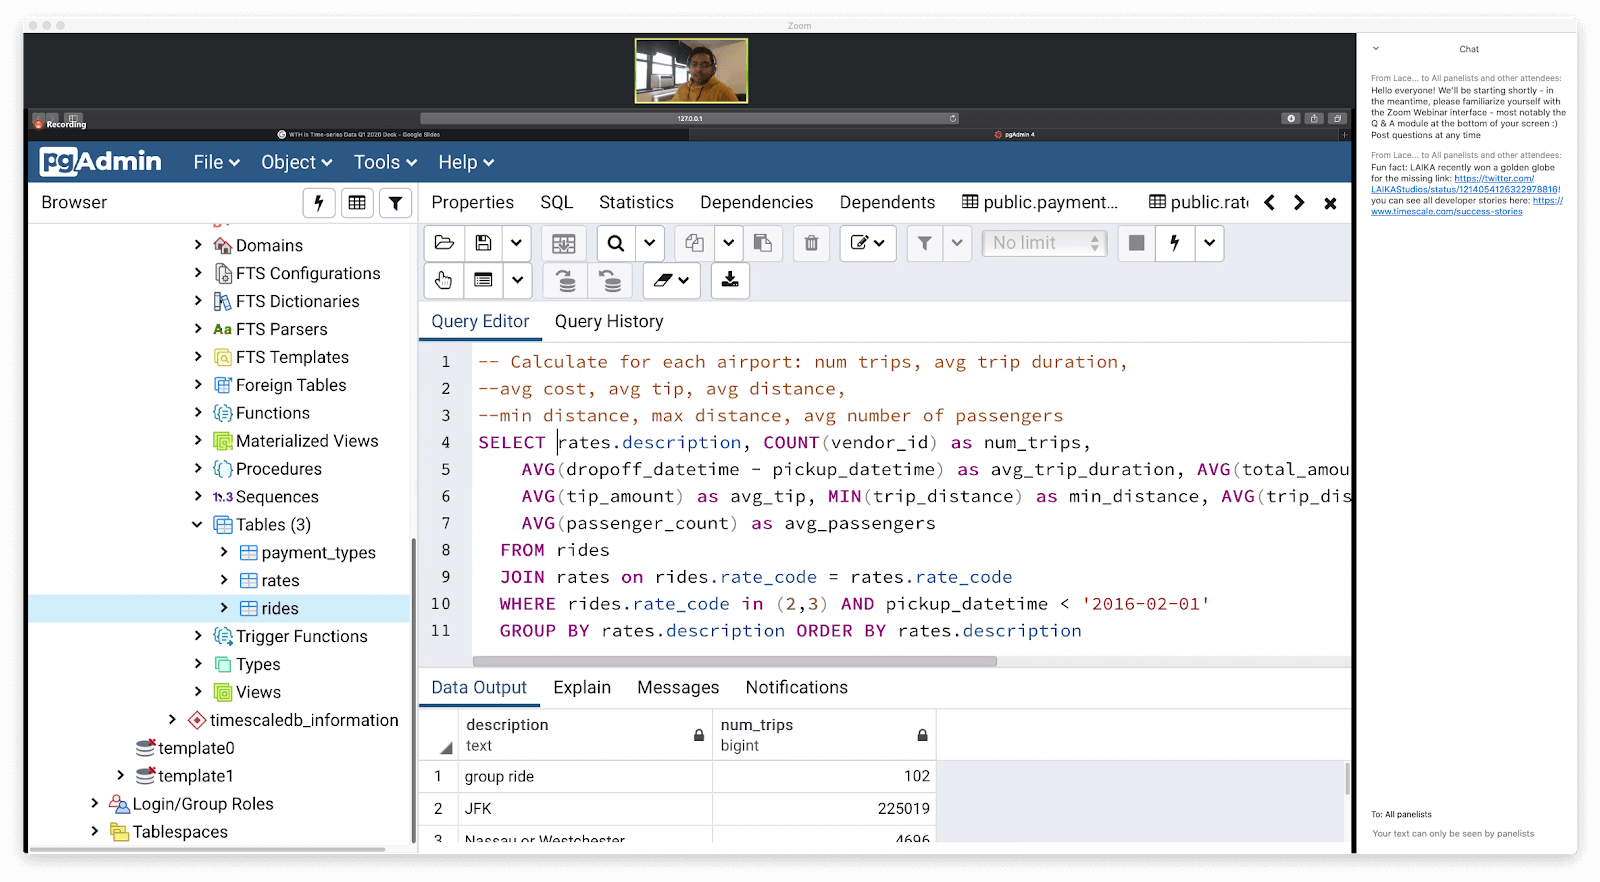1600x882 pixels.
Task: Click the Delete trash can icon
Action: [811, 243]
